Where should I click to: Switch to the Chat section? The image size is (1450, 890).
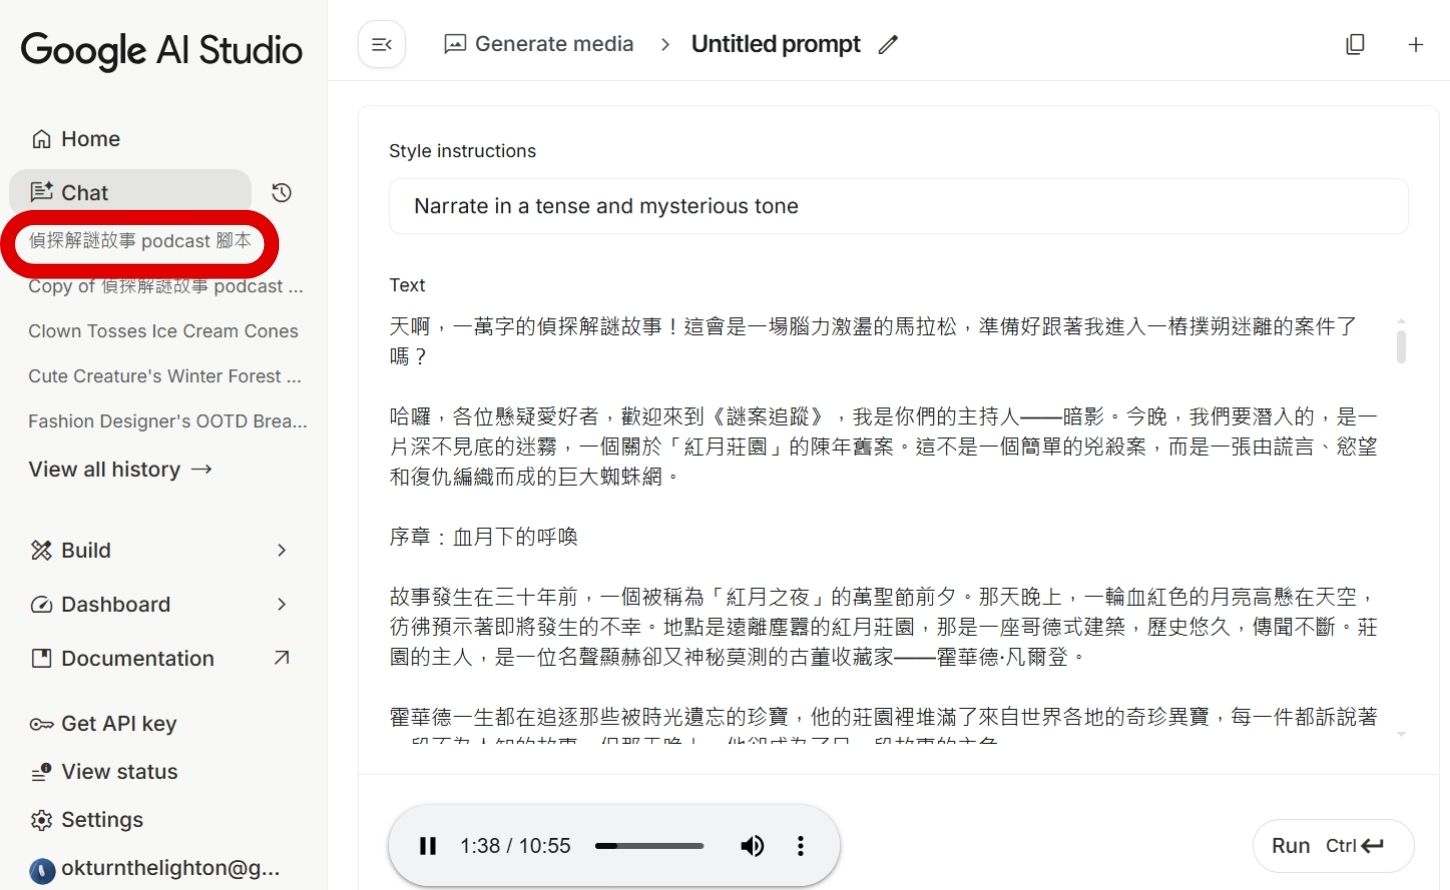(84, 192)
